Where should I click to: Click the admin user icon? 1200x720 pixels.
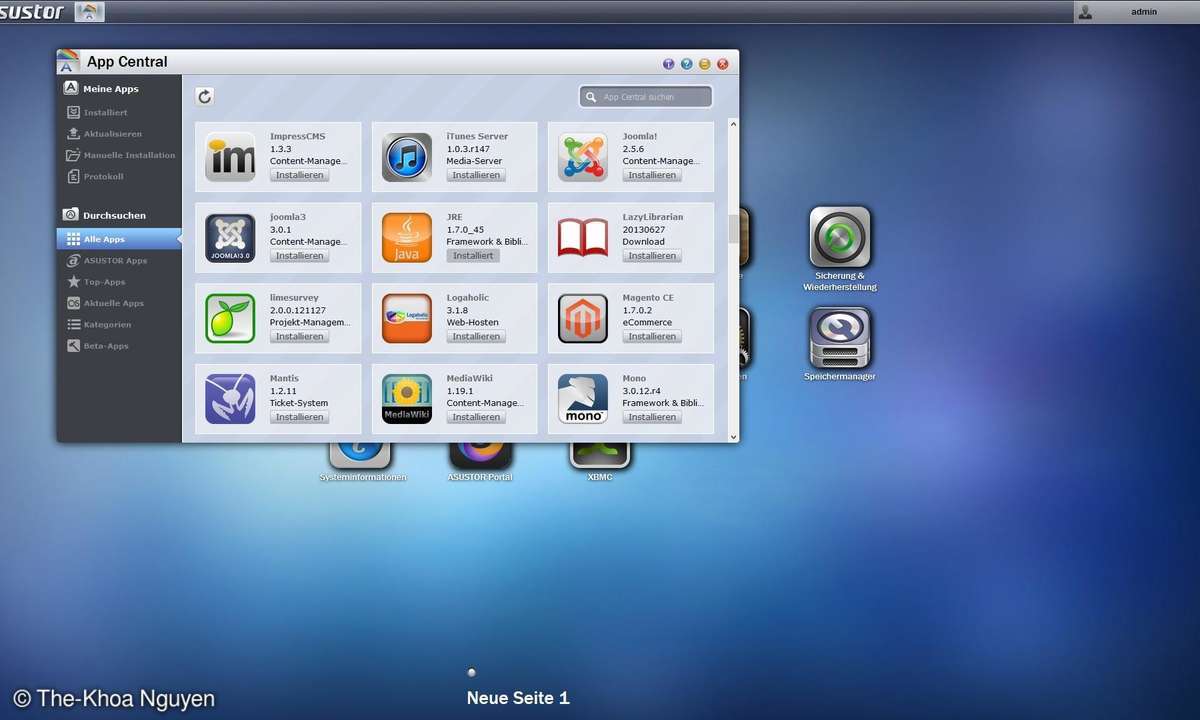(1085, 12)
